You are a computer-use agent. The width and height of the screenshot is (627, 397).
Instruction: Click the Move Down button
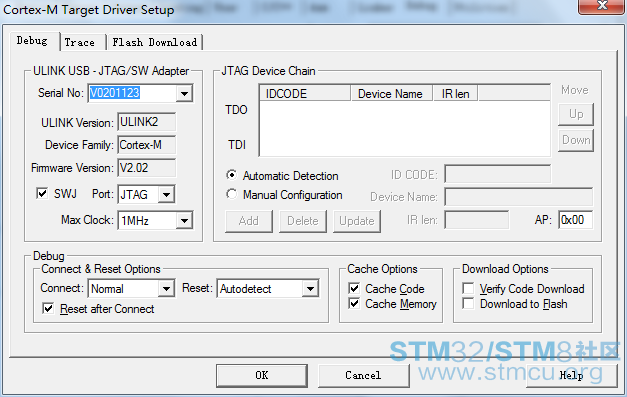click(x=576, y=140)
